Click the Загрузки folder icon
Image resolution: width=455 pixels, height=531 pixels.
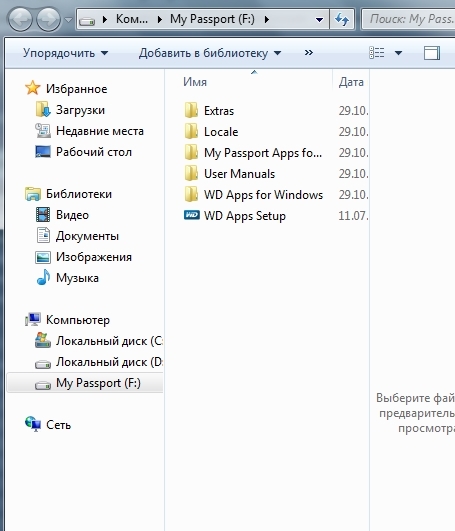tap(43, 109)
